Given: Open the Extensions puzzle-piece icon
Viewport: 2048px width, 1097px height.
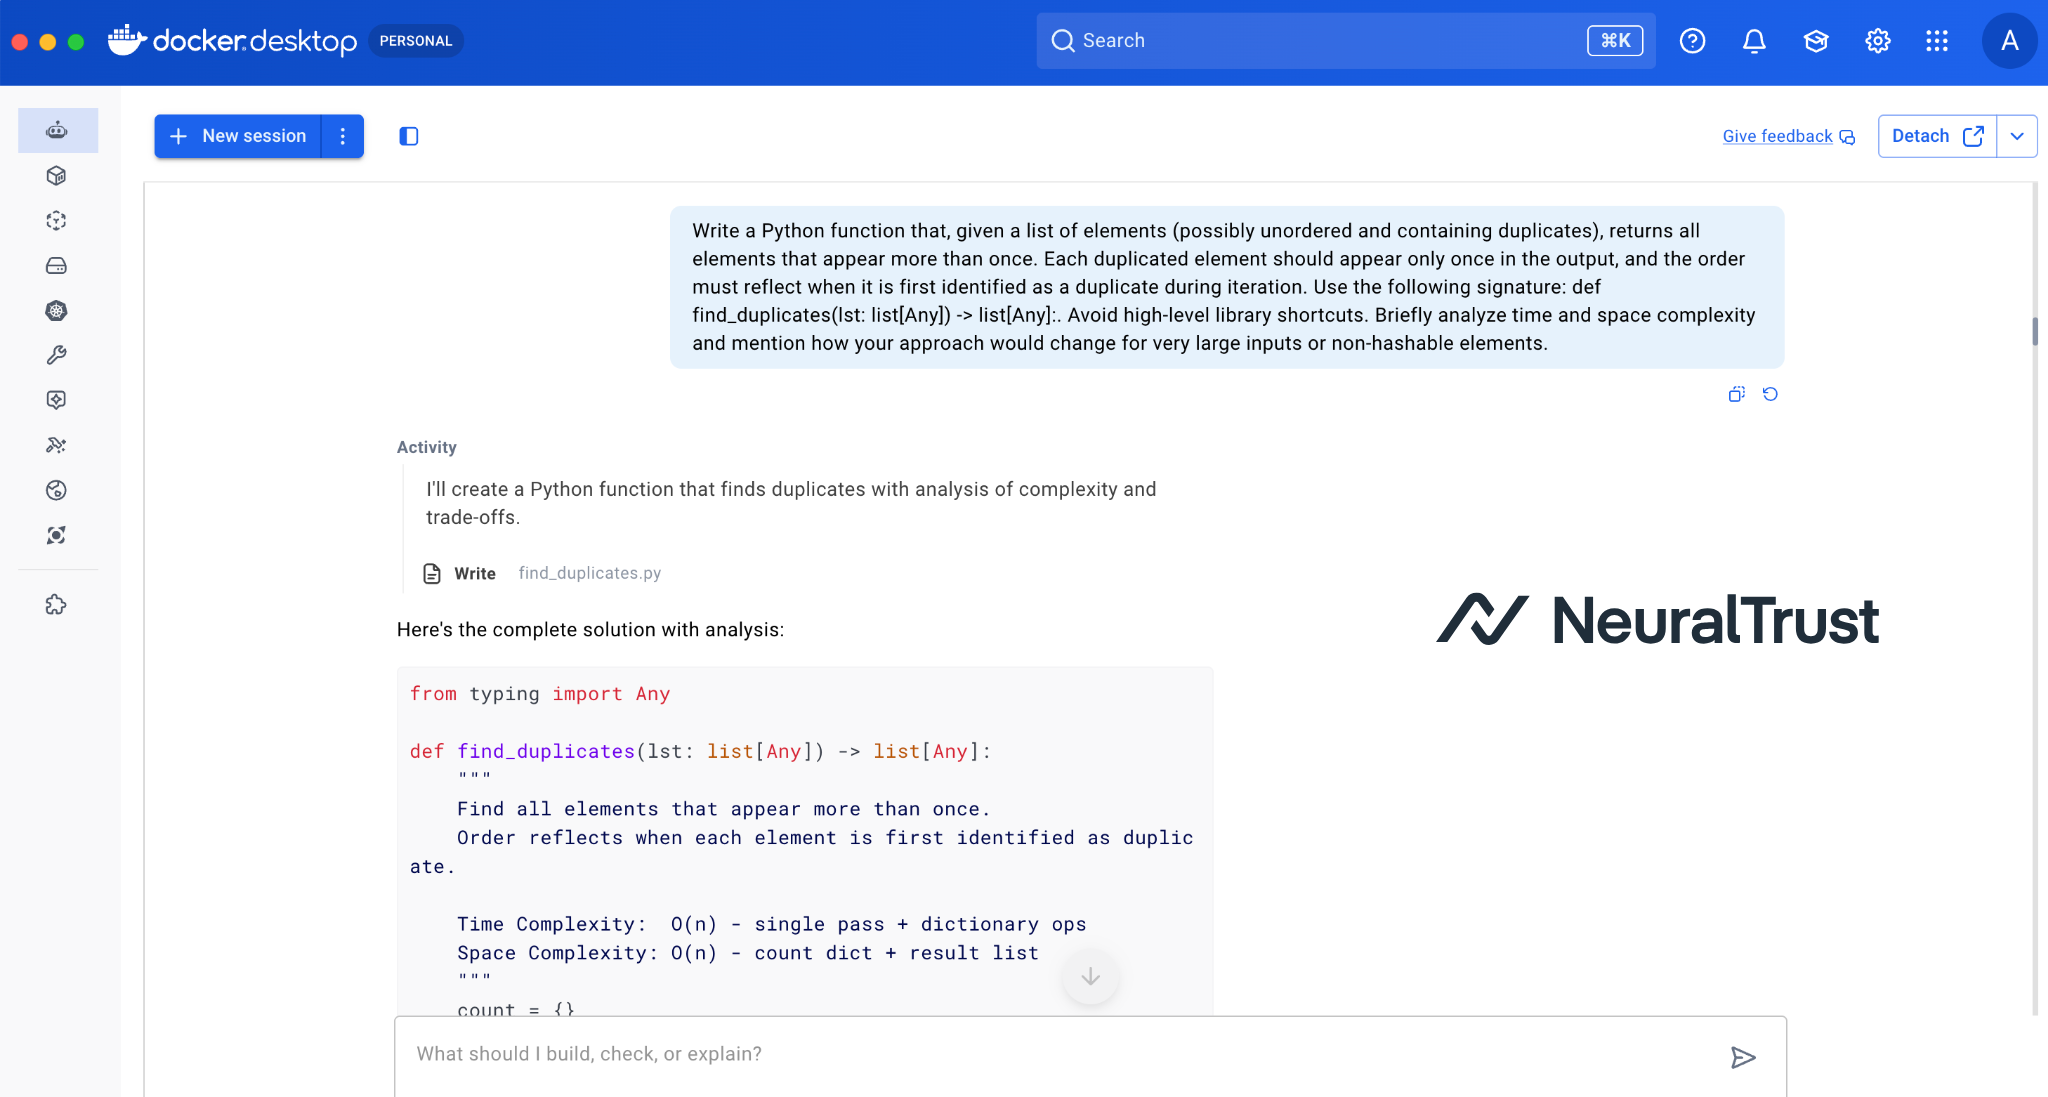Looking at the screenshot, I should [x=56, y=605].
